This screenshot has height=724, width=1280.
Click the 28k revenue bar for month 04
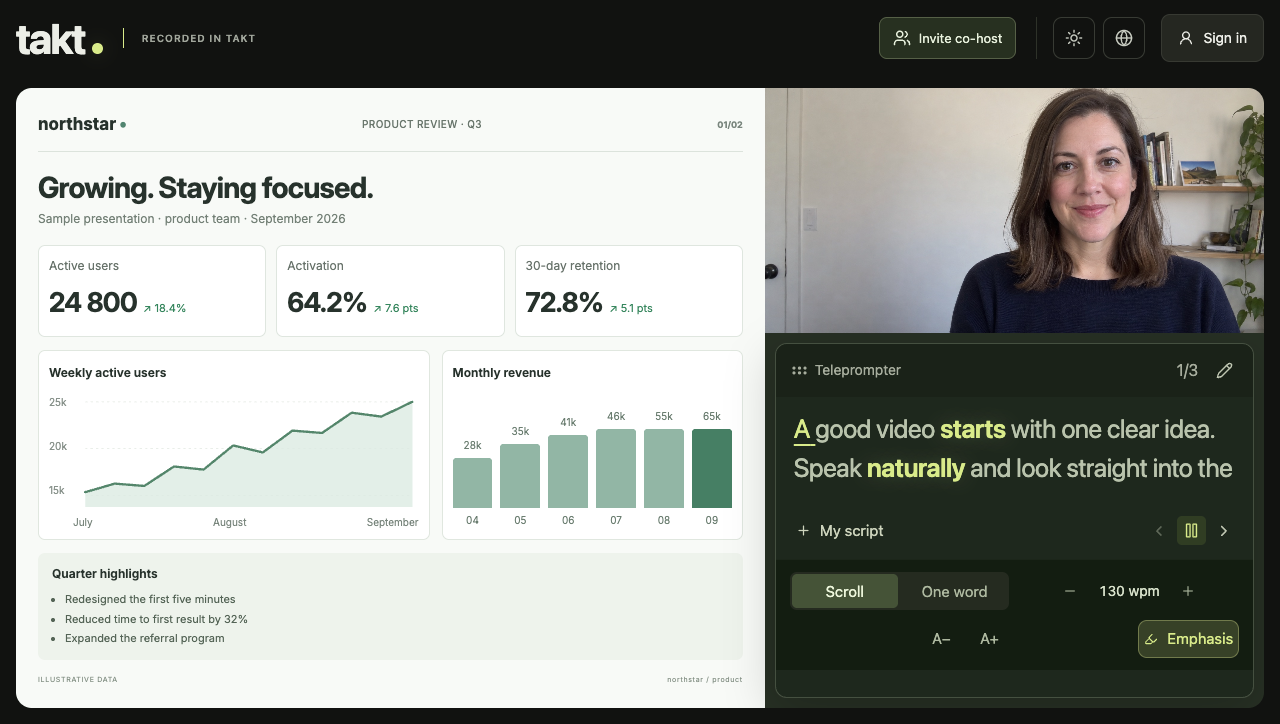[x=472, y=483]
